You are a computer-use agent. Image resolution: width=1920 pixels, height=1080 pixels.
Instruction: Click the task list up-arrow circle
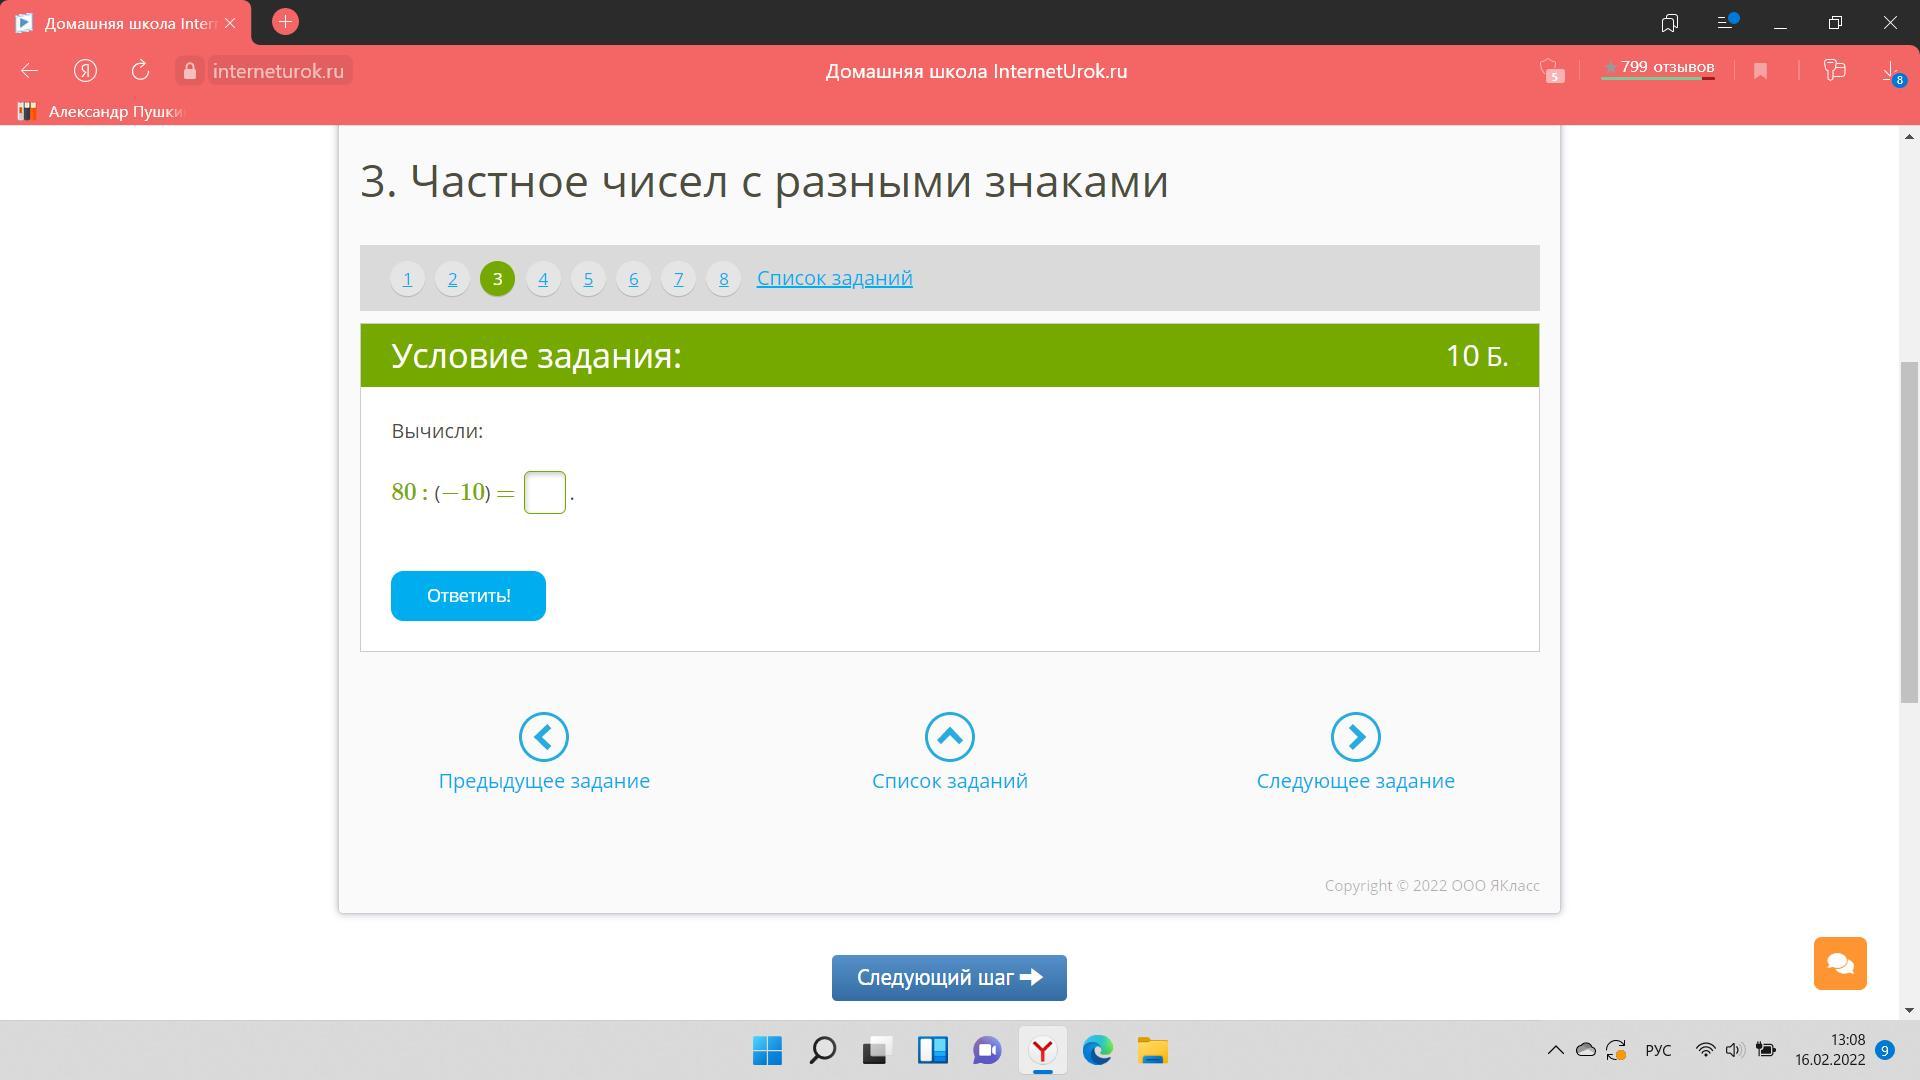(x=949, y=737)
